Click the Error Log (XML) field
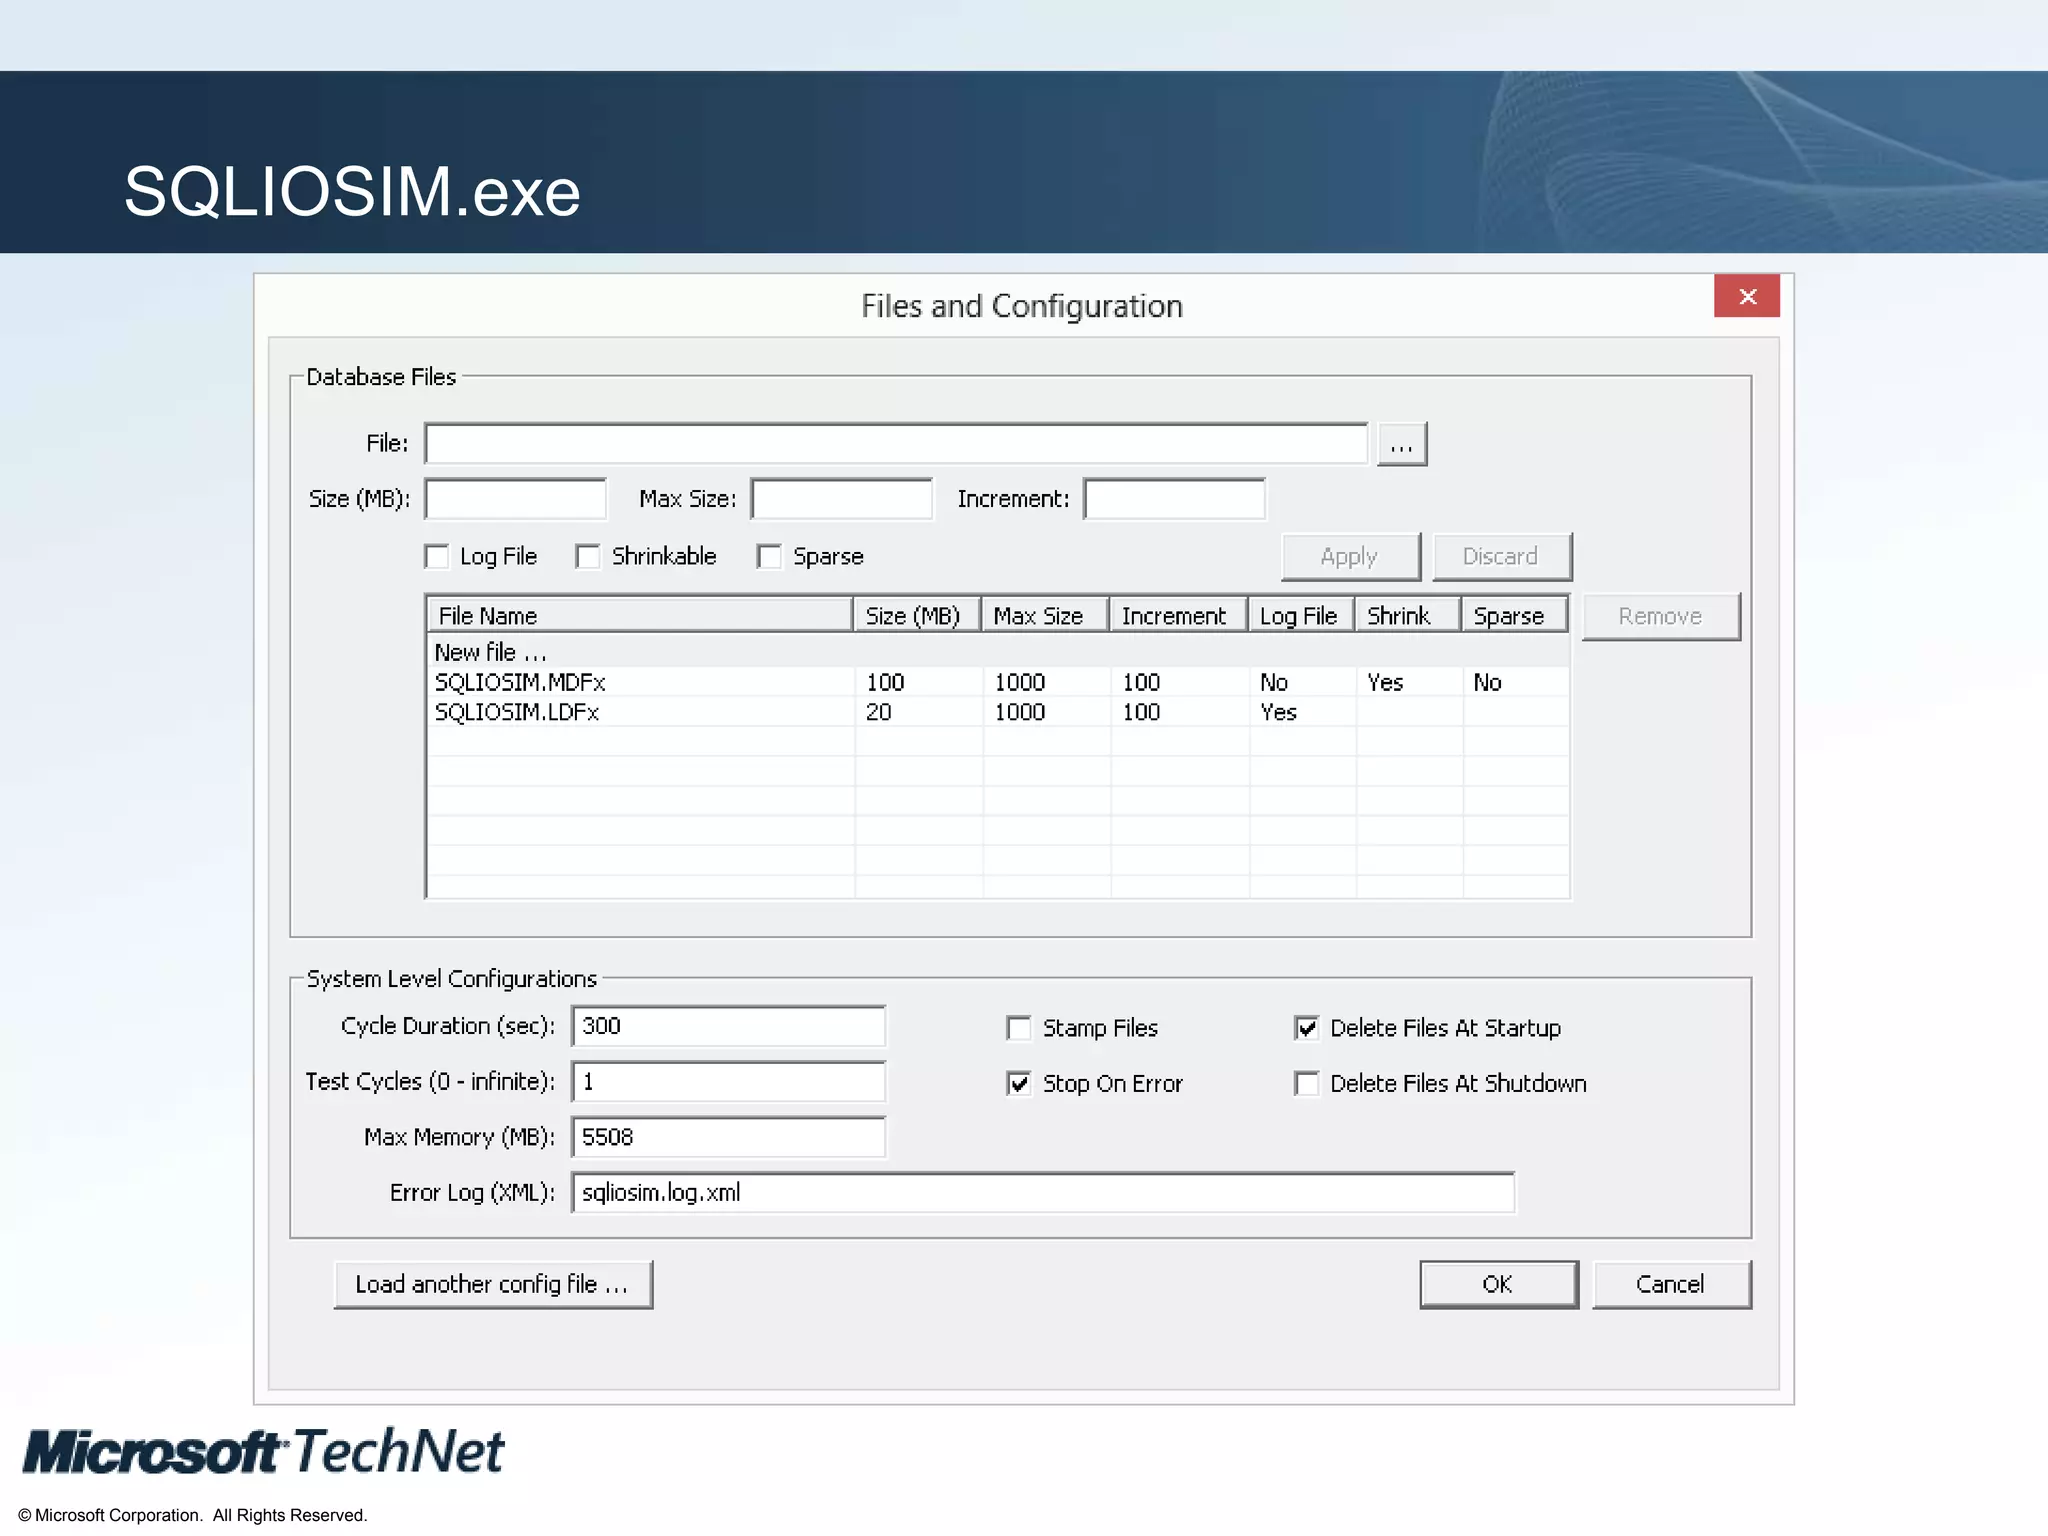This screenshot has width=2048, height=1536. [x=1043, y=1193]
